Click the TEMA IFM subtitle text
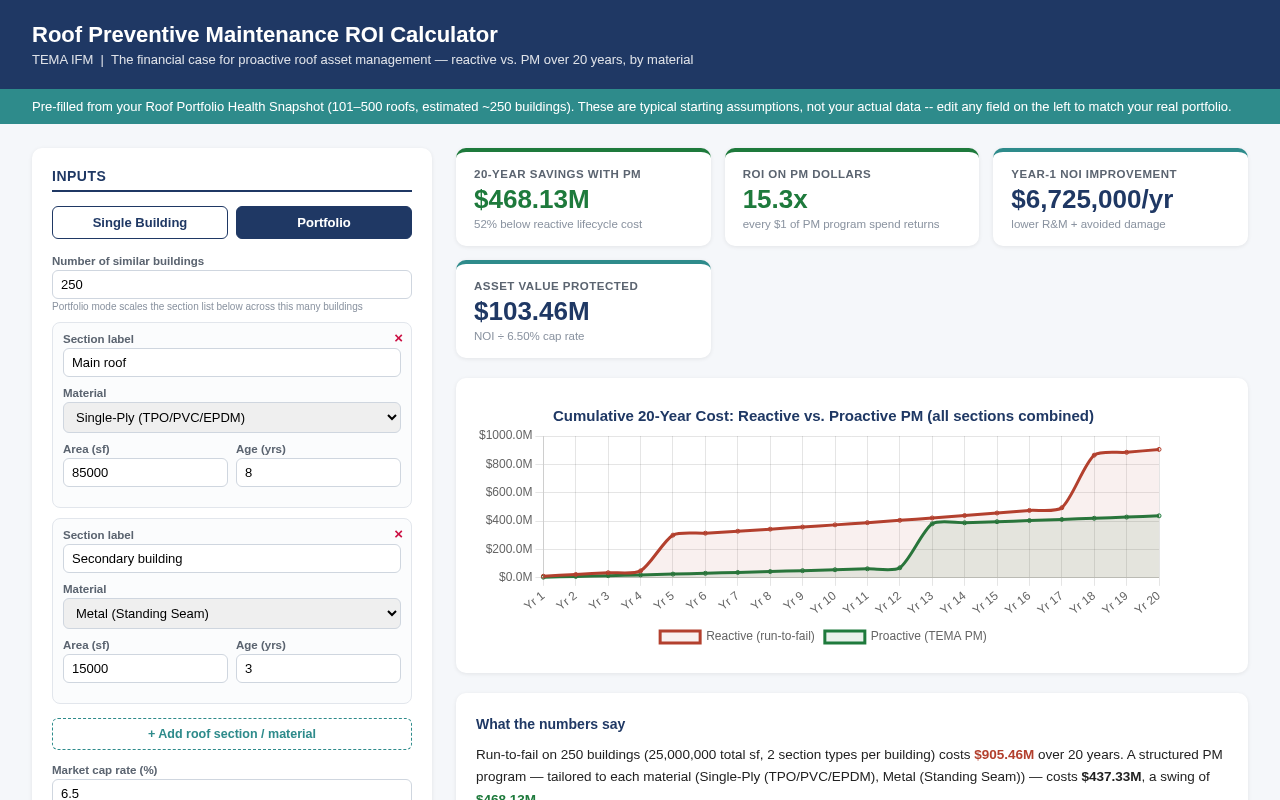The width and height of the screenshot is (1280, 800). pyautogui.click(x=362, y=60)
